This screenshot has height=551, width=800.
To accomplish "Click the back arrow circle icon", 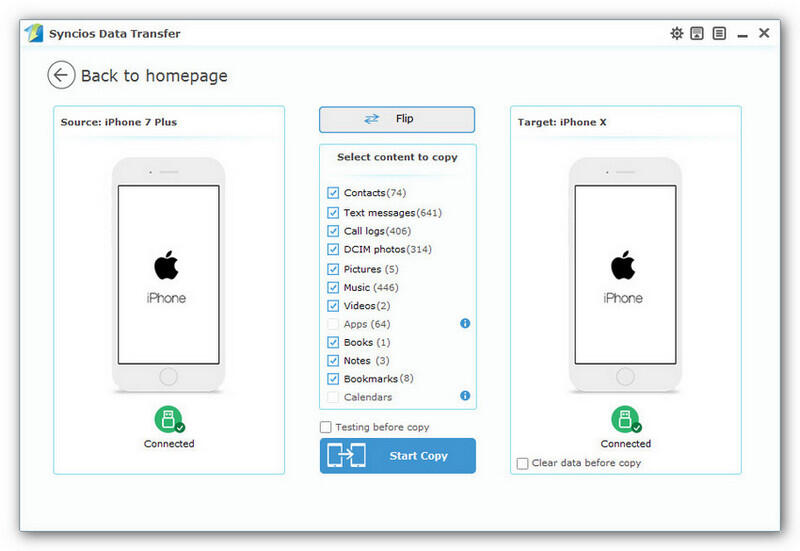I will coord(61,76).
